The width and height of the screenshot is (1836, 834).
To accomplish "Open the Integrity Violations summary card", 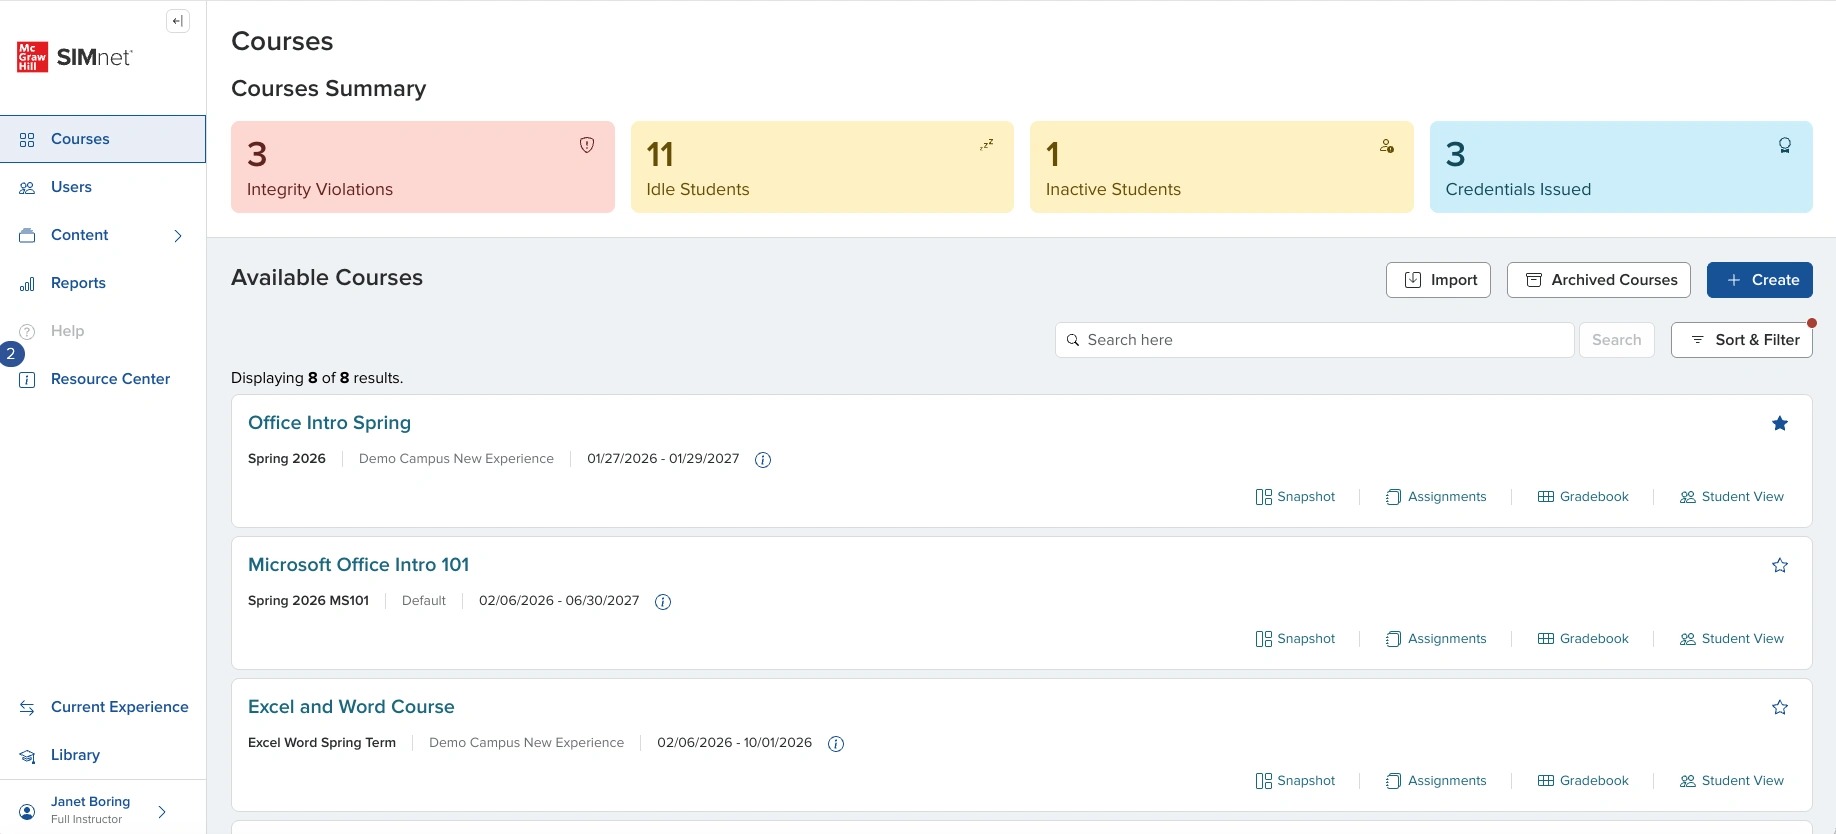I will (423, 167).
